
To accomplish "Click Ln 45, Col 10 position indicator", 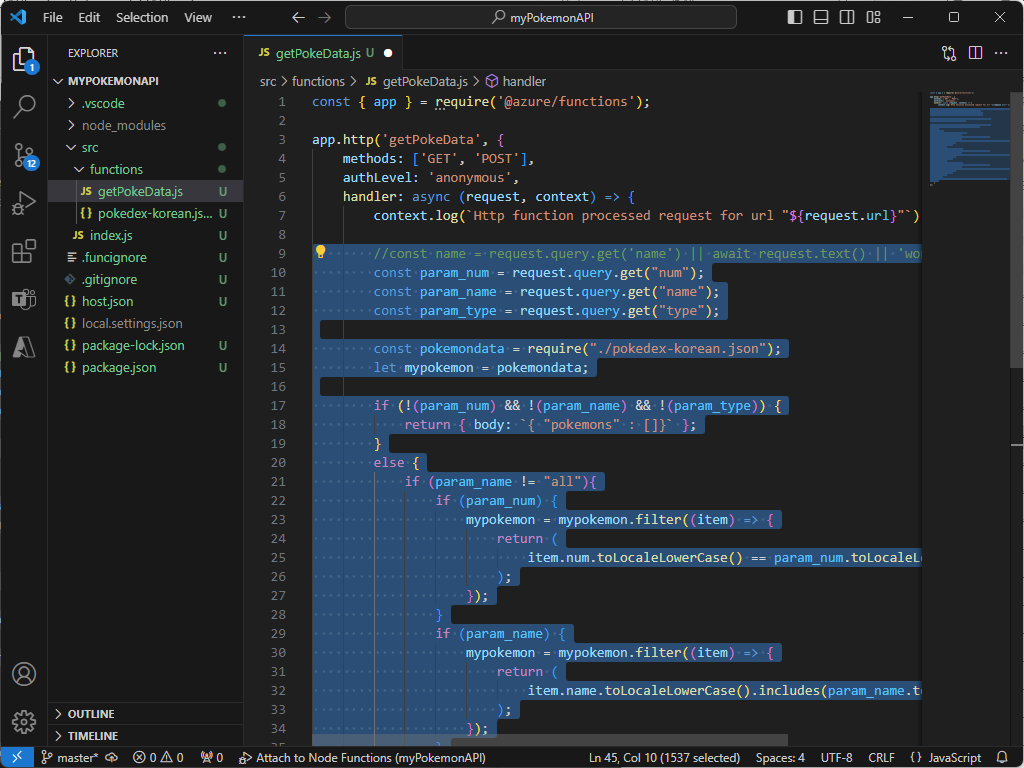I will click(664, 758).
